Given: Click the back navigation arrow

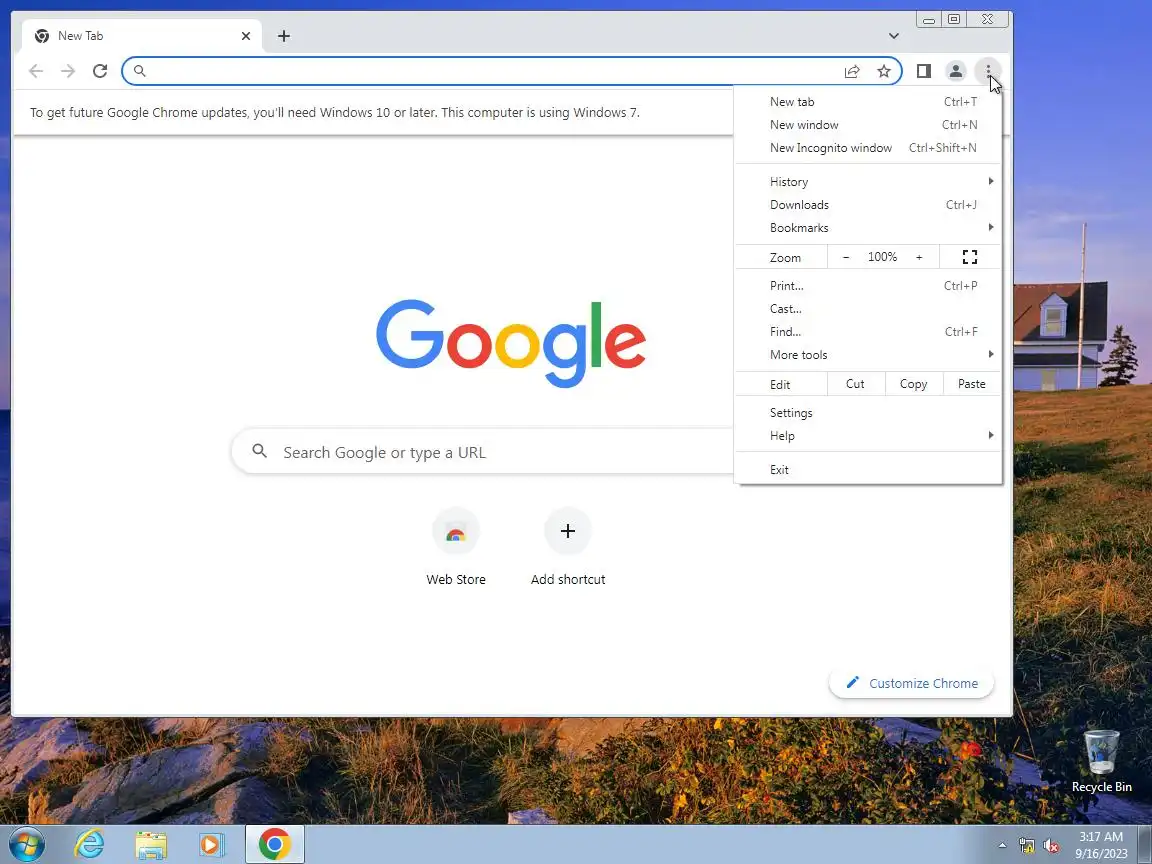Looking at the screenshot, I should click(x=35, y=71).
